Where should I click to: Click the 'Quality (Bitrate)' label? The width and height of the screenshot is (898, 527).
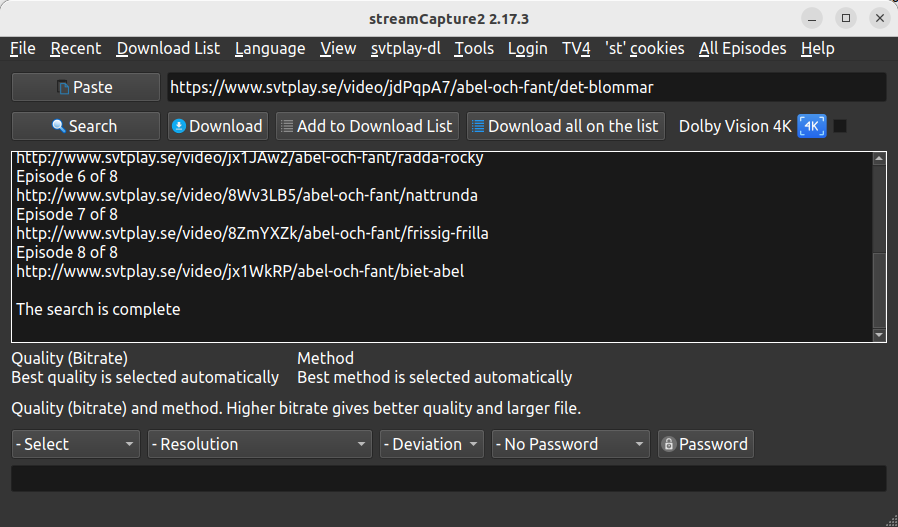[x=70, y=358]
